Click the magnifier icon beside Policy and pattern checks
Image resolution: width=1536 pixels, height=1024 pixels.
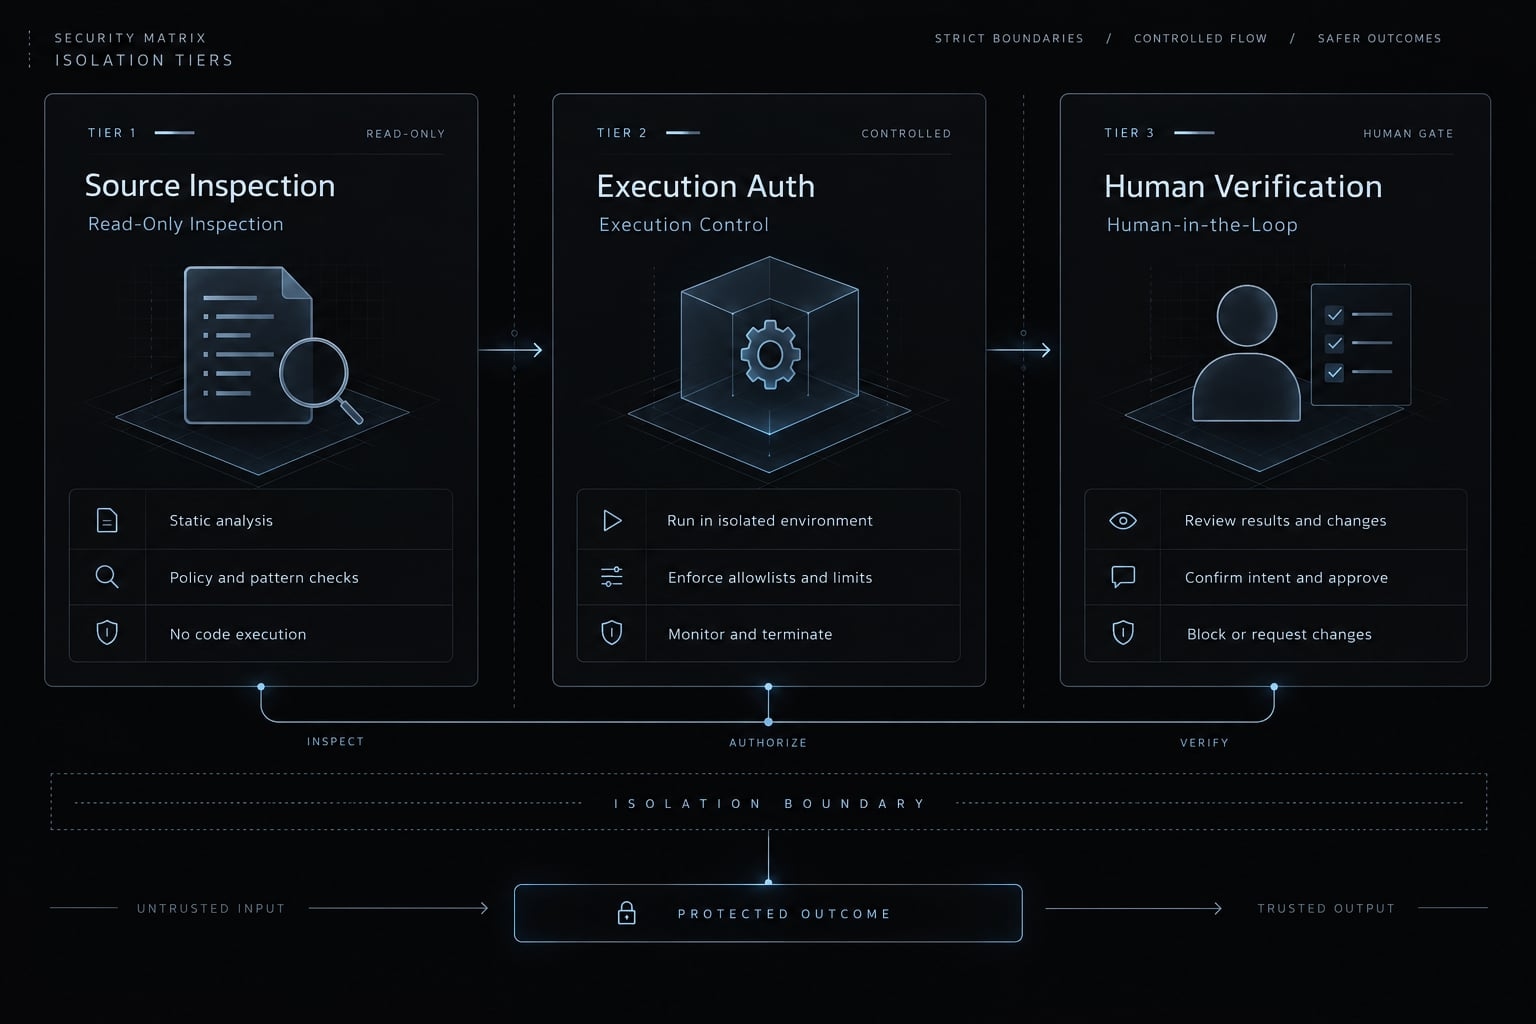pos(107,577)
